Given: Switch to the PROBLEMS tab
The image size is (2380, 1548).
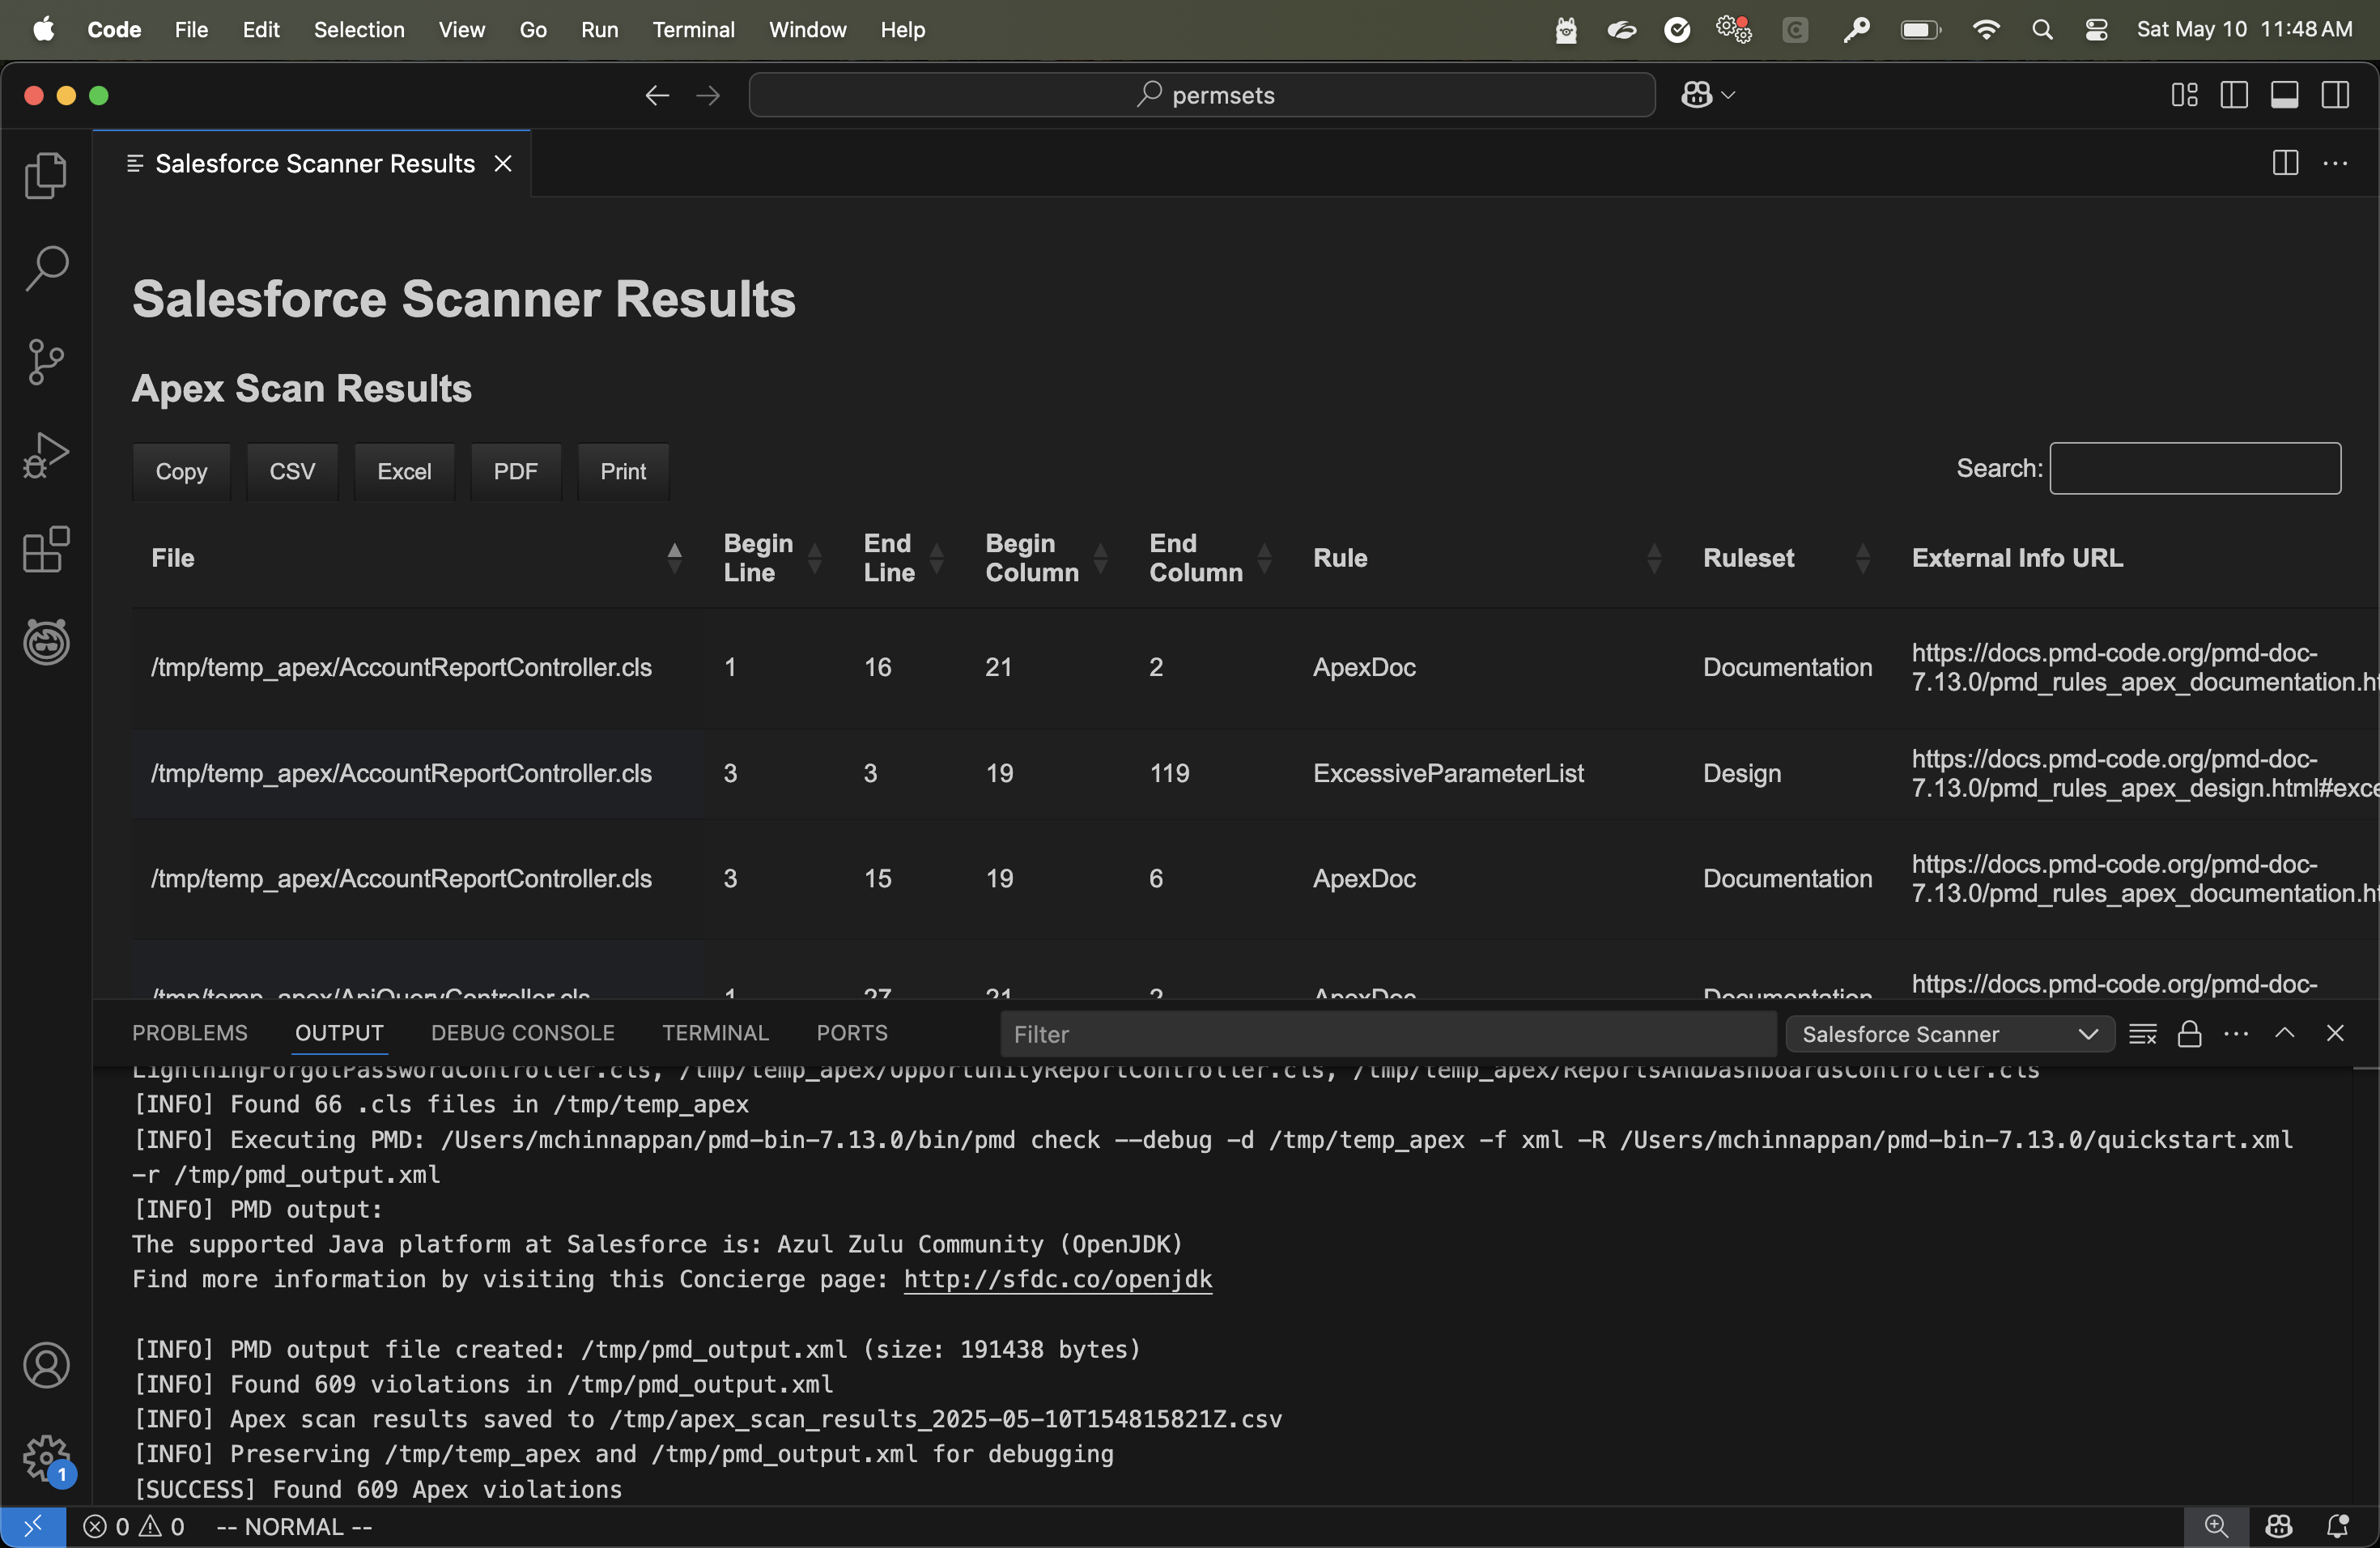Looking at the screenshot, I should point(189,1033).
